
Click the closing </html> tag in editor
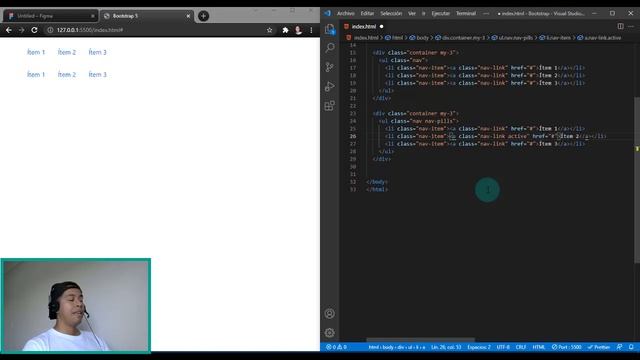pyautogui.click(x=377, y=189)
